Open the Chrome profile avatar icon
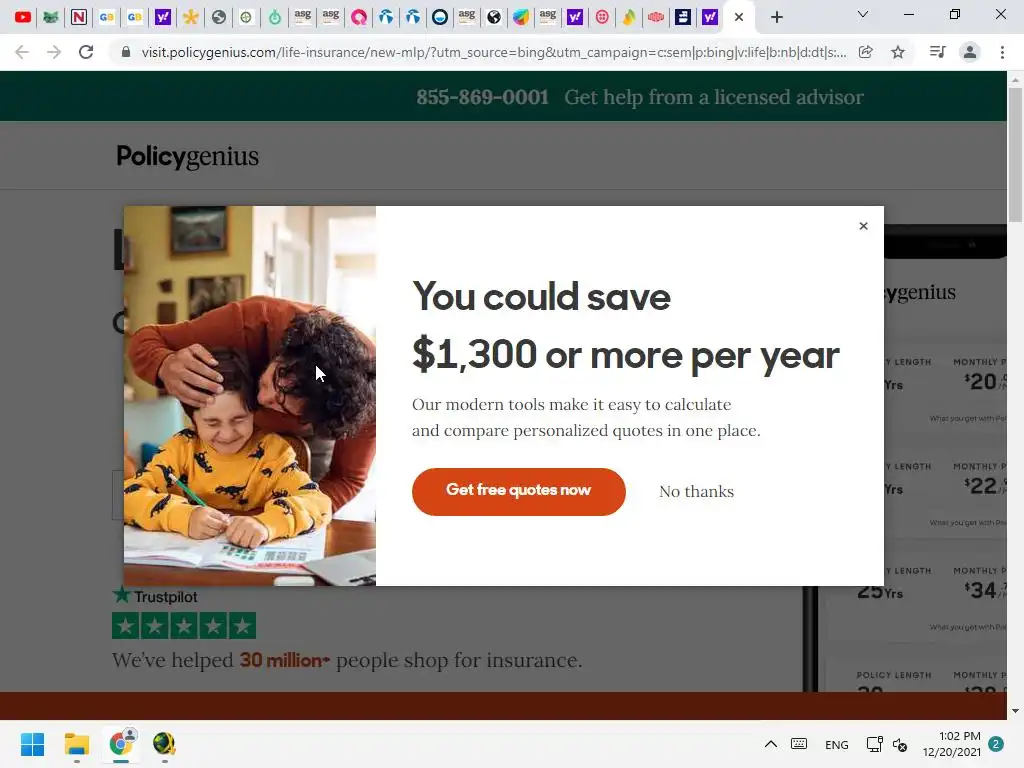Image resolution: width=1024 pixels, height=768 pixels. click(970, 52)
